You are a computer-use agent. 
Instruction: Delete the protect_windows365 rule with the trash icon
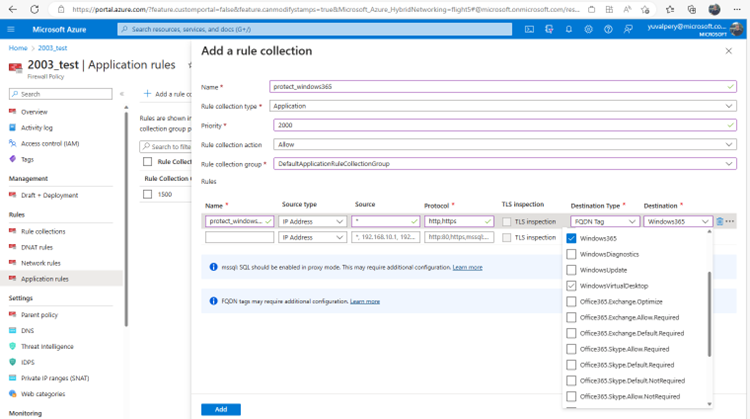click(719, 221)
